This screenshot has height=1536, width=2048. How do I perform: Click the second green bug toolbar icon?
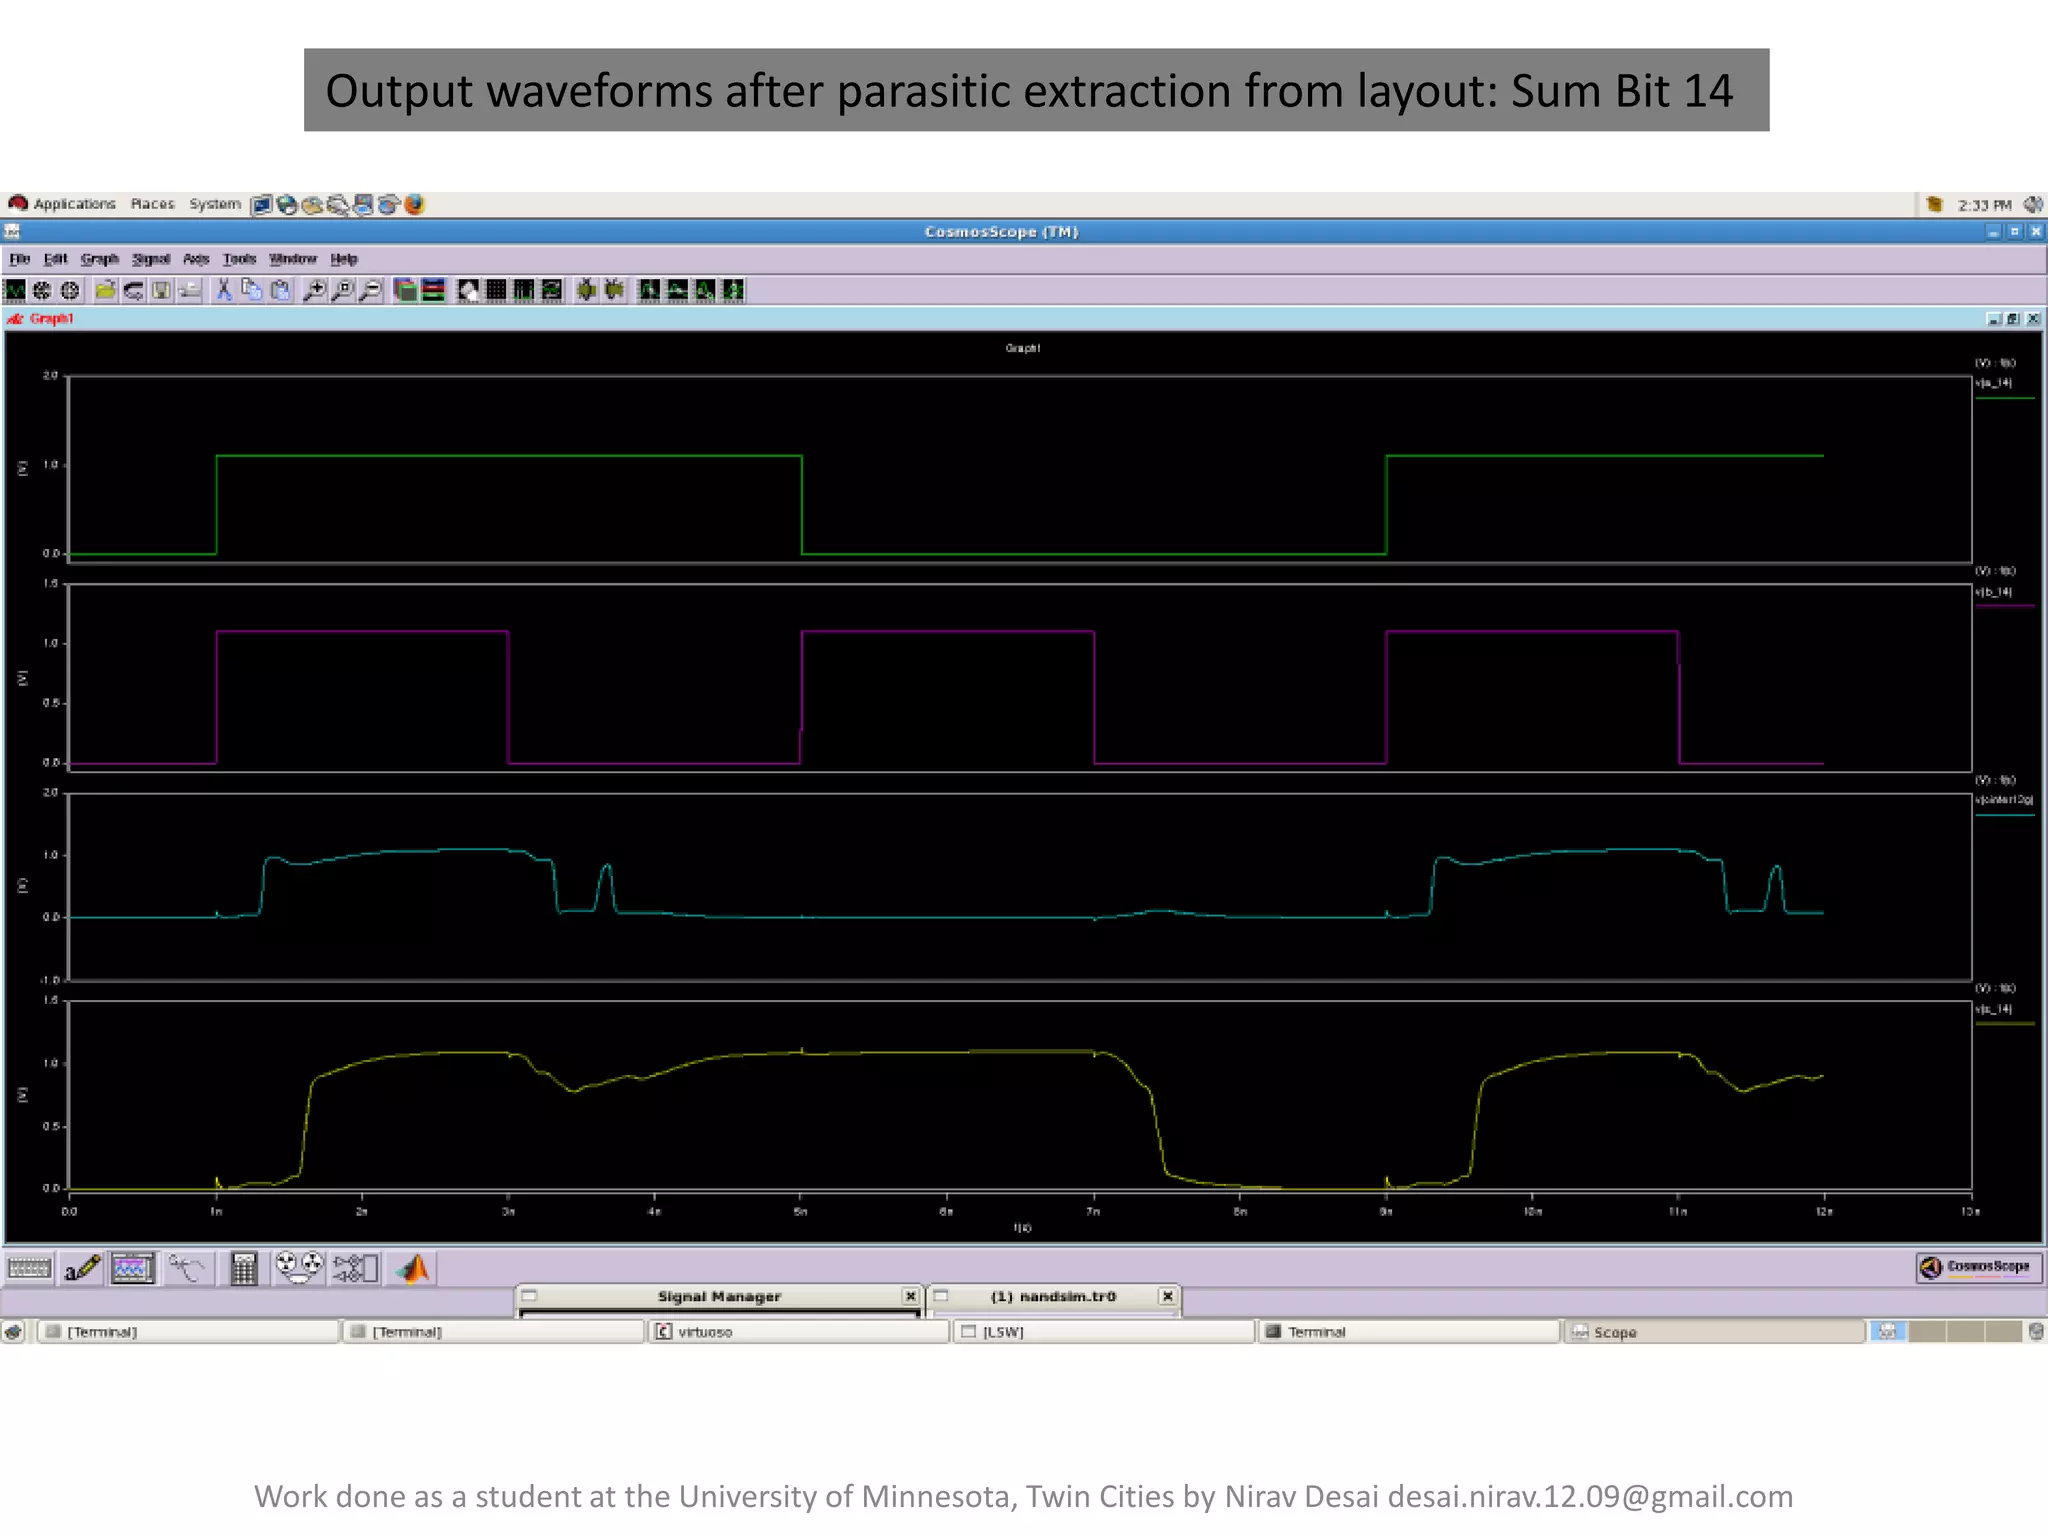[x=614, y=291]
